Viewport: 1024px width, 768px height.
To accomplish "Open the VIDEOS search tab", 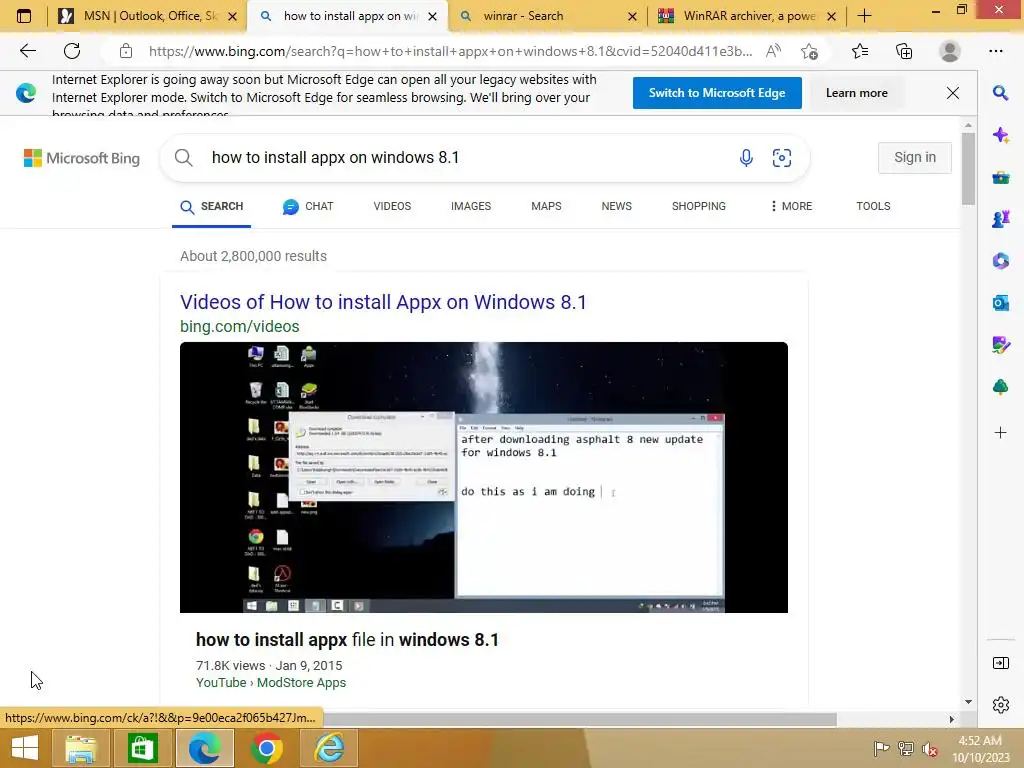I will [x=392, y=206].
